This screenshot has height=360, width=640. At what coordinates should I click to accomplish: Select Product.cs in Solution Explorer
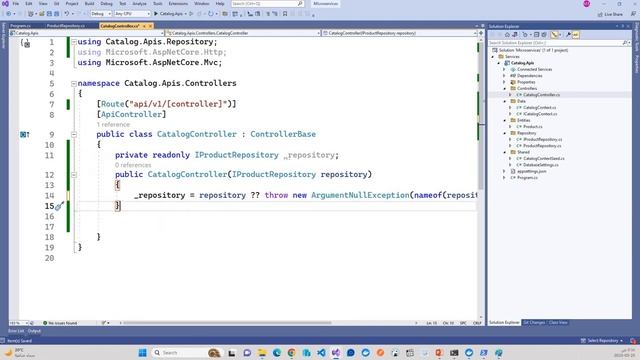pos(533,127)
